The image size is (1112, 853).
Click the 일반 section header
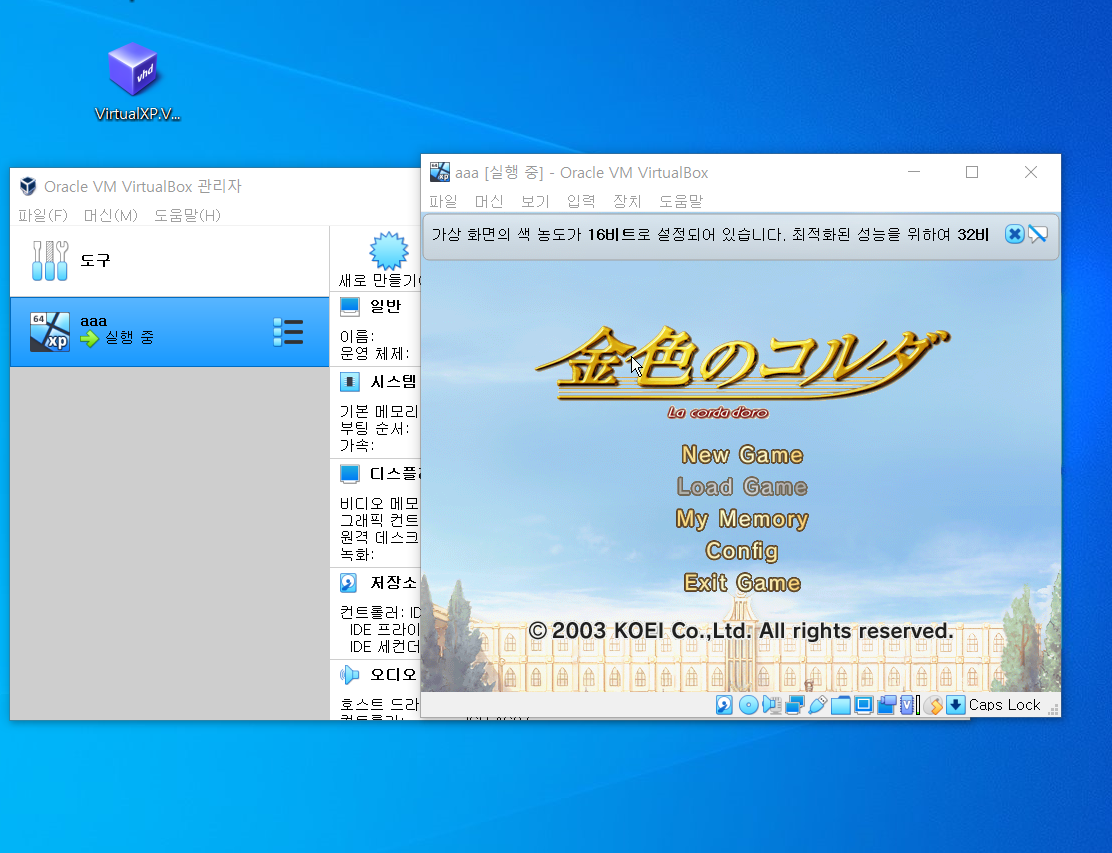click(x=386, y=306)
